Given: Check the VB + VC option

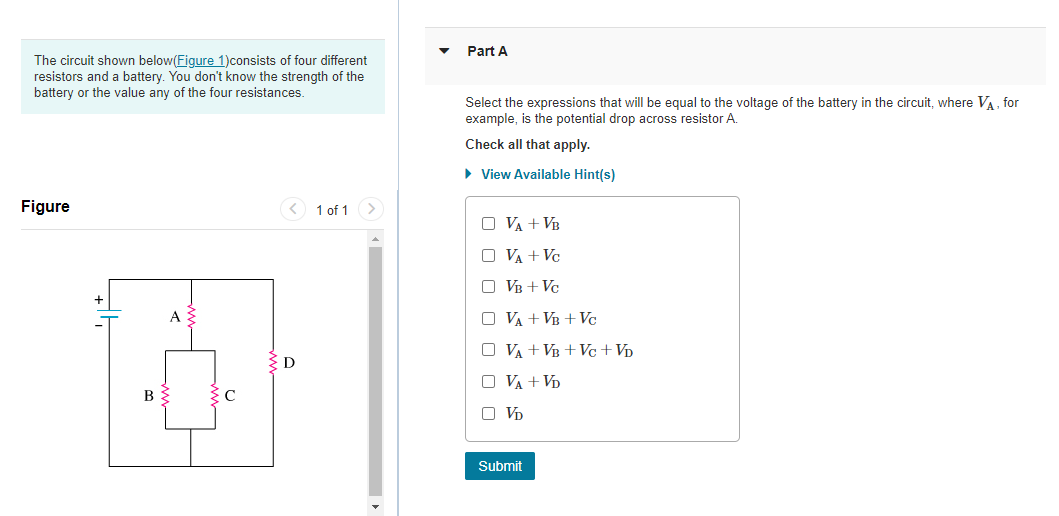Looking at the screenshot, I should (x=488, y=286).
